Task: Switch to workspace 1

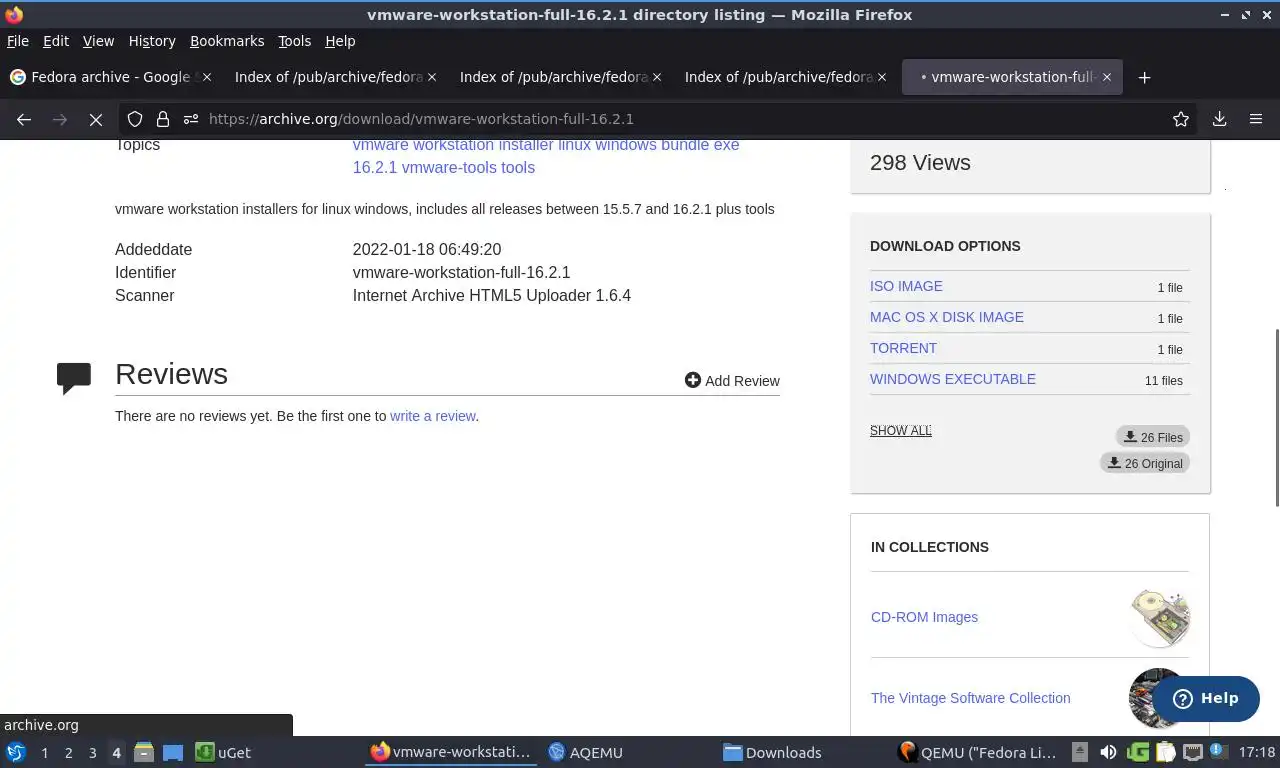Action: coord(44,753)
